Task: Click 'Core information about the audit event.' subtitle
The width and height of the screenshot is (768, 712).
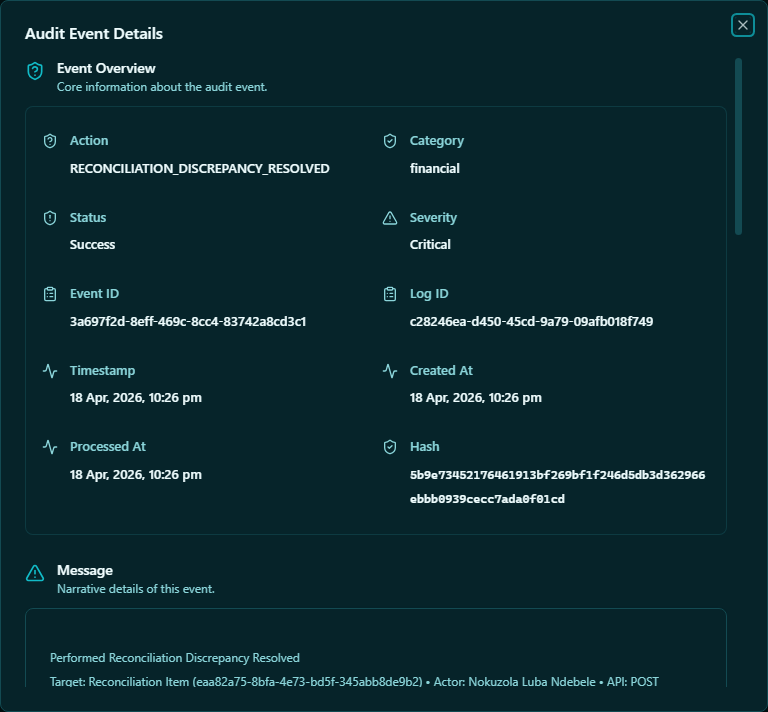Action: pos(162,87)
